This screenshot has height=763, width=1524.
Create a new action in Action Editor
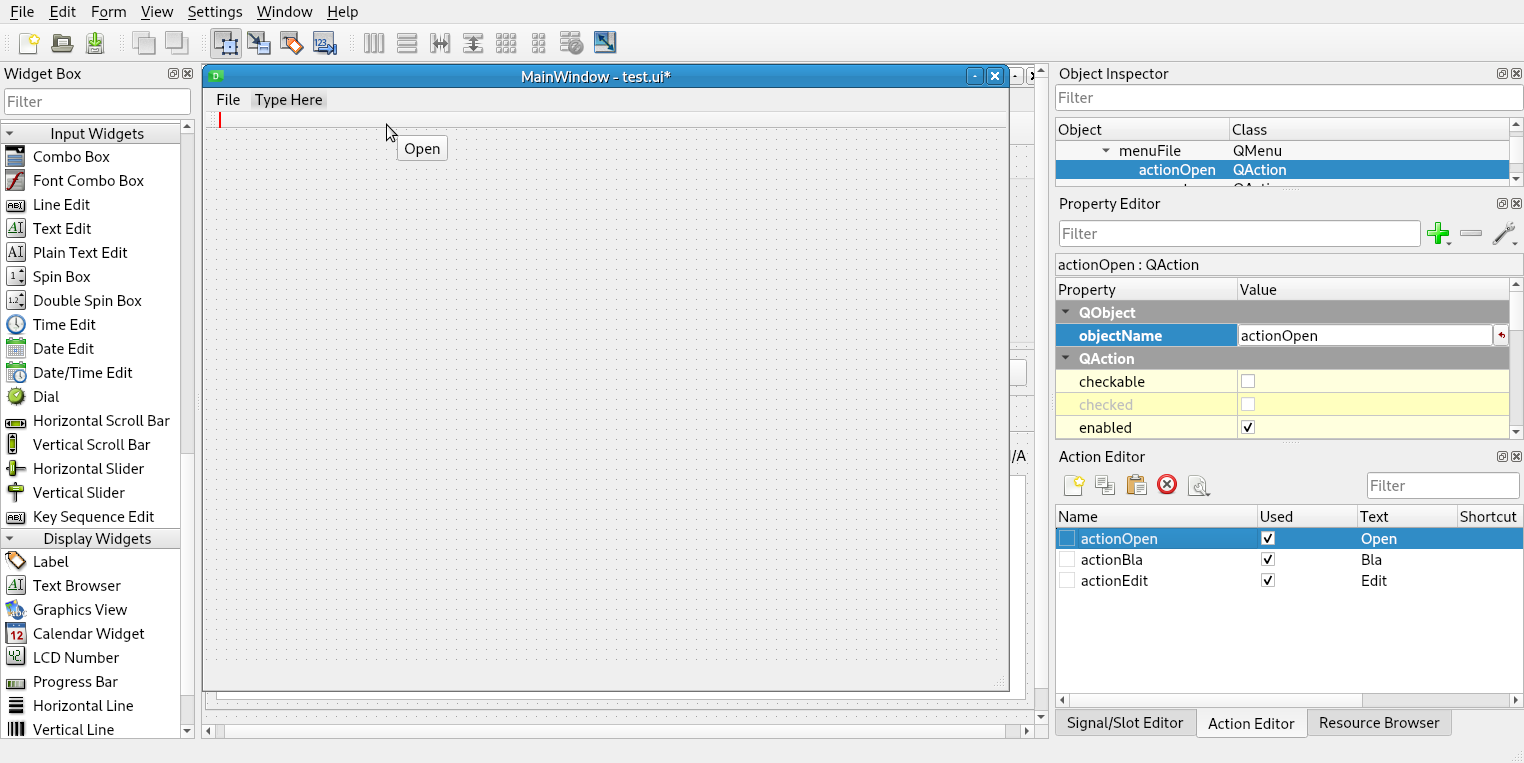(1074, 485)
